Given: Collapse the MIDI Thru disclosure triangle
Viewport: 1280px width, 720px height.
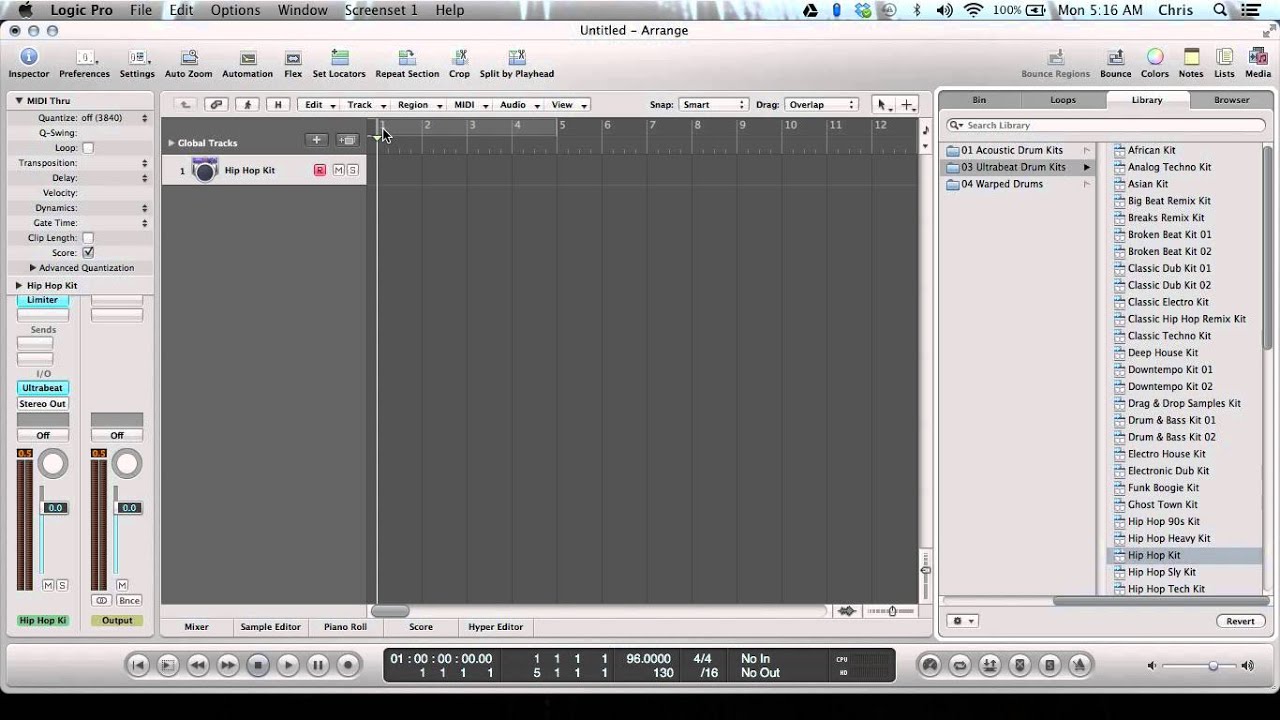Looking at the screenshot, I should [18, 101].
